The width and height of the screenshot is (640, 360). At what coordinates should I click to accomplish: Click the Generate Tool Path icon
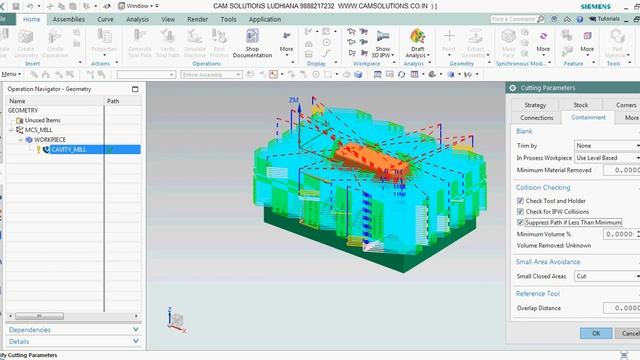[140, 43]
